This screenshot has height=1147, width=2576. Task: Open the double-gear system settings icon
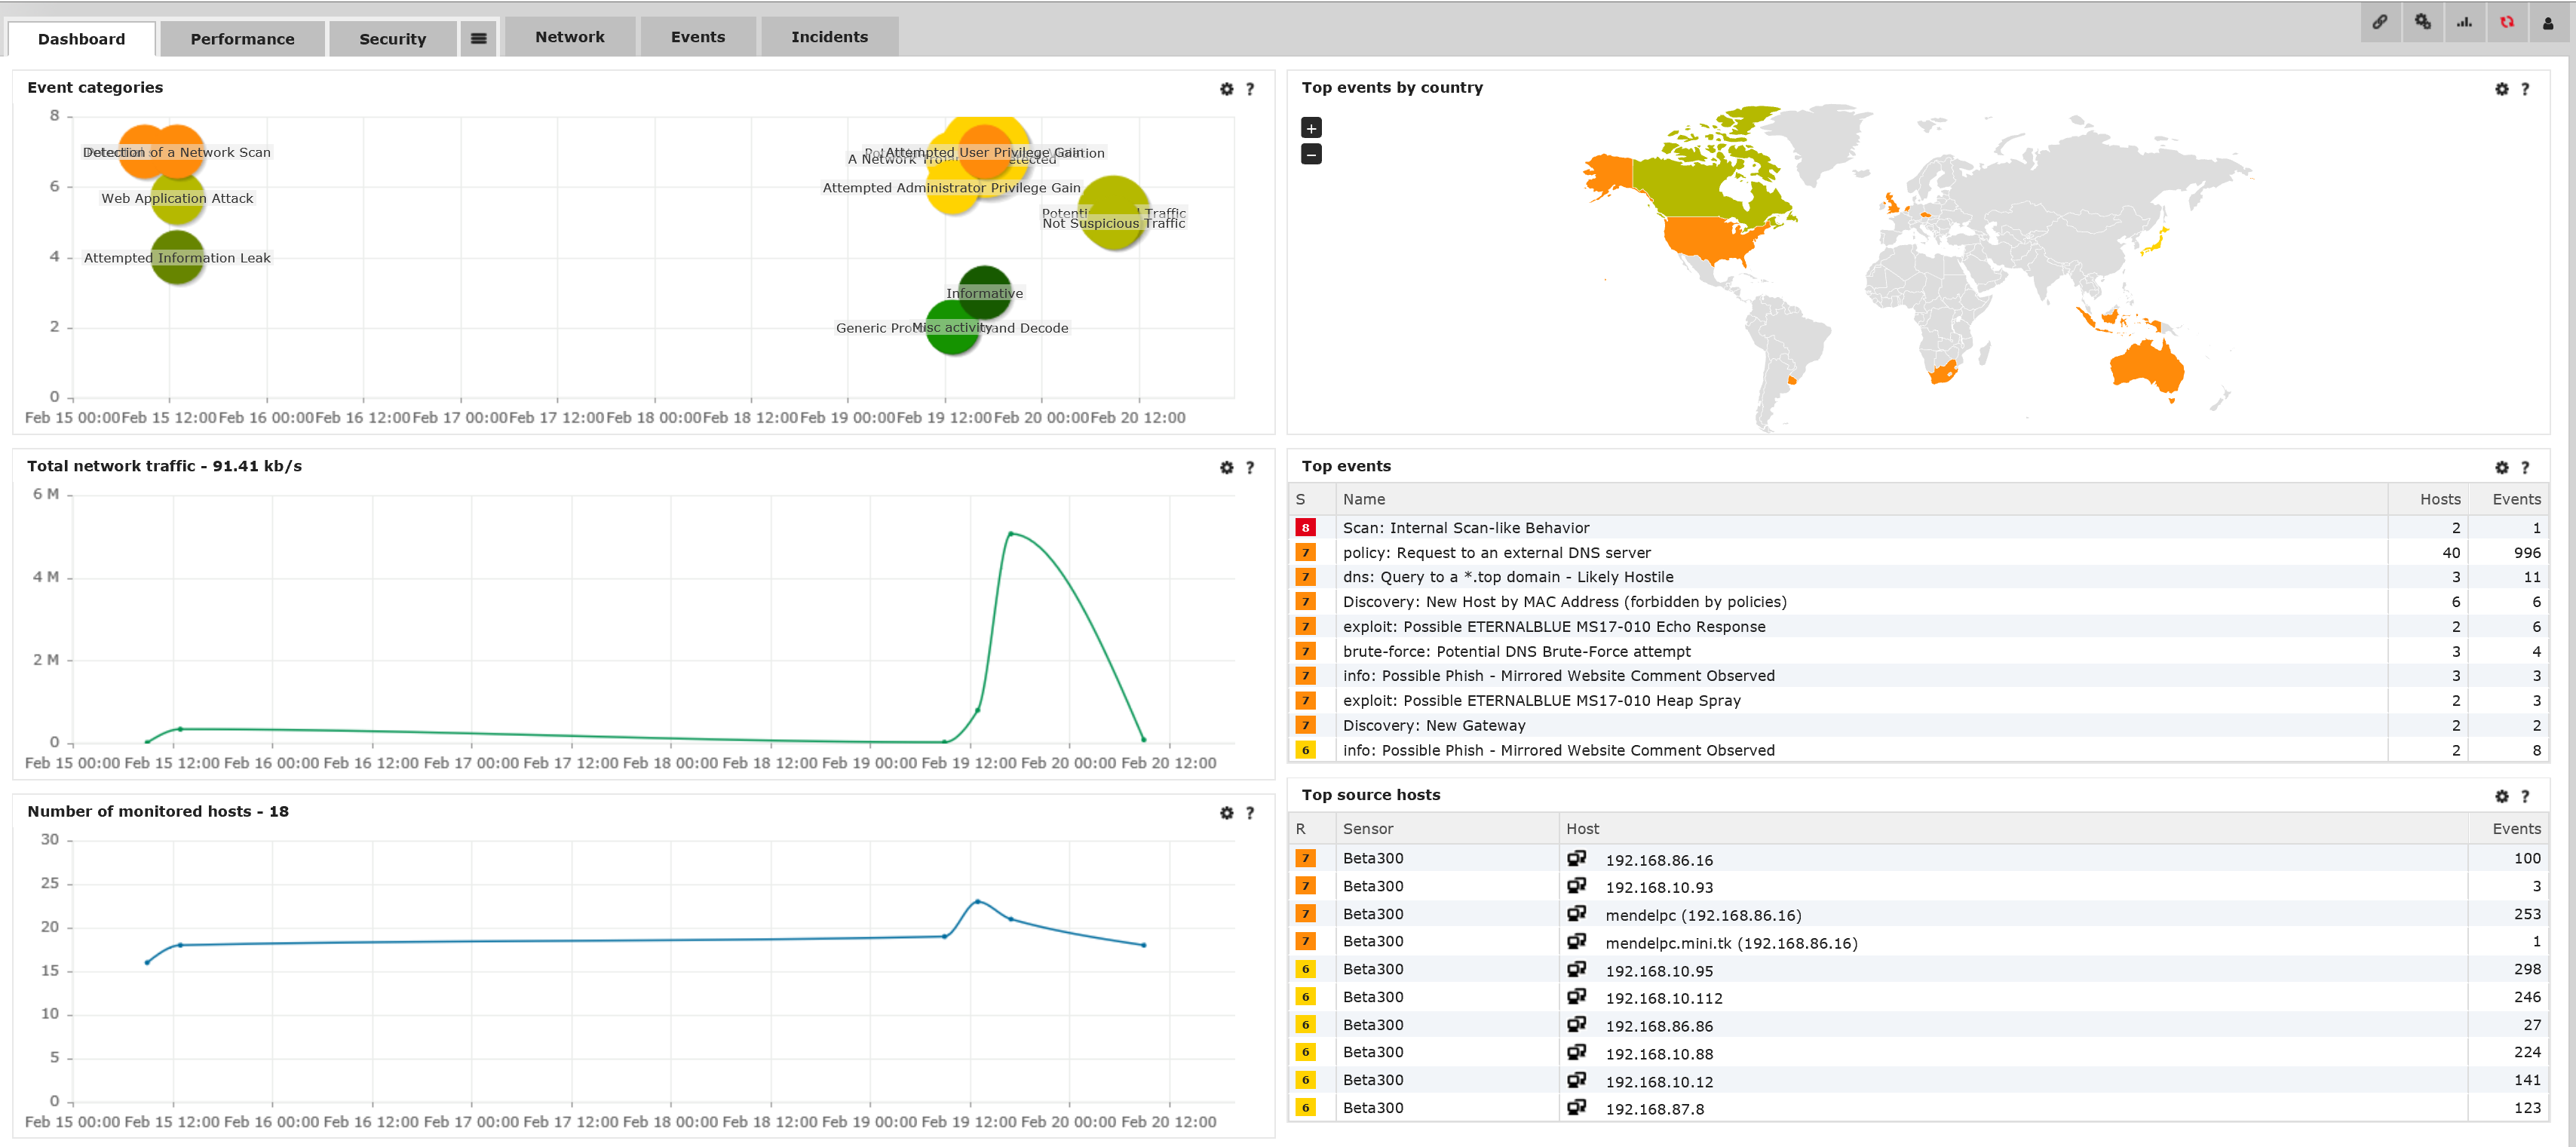(x=2422, y=22)
